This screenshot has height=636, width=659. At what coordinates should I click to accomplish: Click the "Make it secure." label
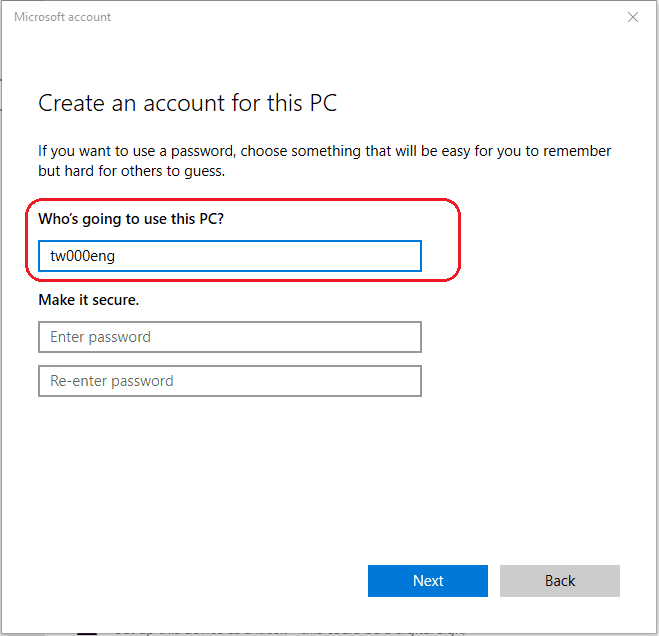89,299
